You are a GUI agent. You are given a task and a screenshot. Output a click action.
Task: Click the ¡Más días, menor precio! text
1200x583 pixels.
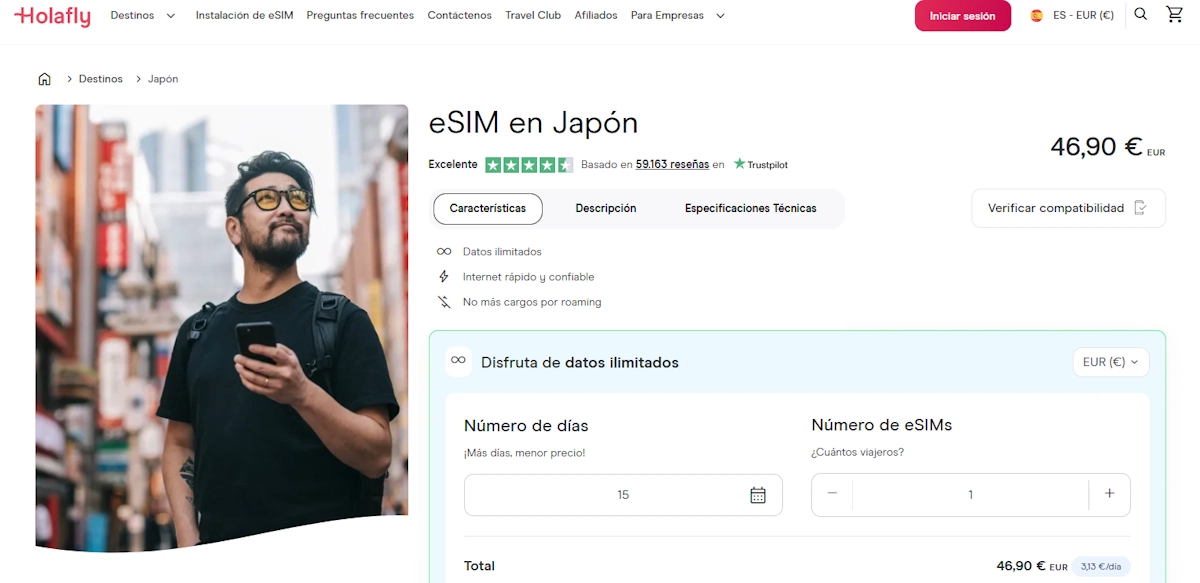(524, 453)
